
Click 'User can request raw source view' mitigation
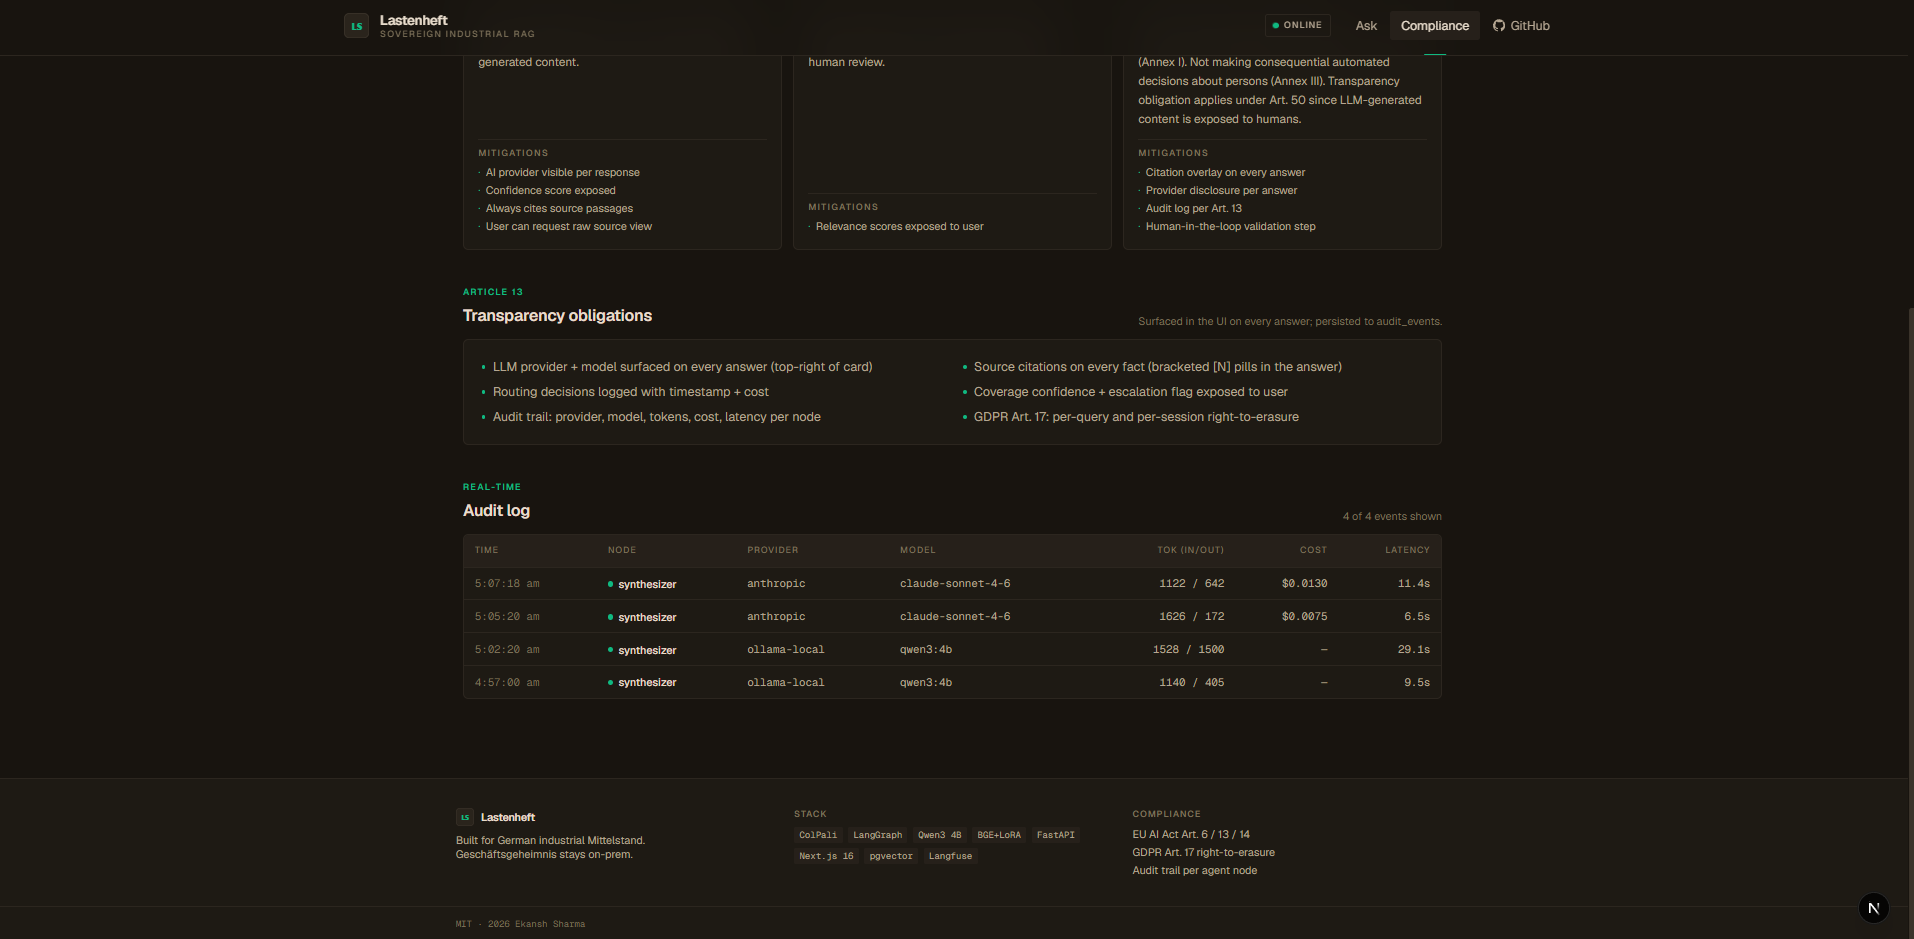point(568,227)
